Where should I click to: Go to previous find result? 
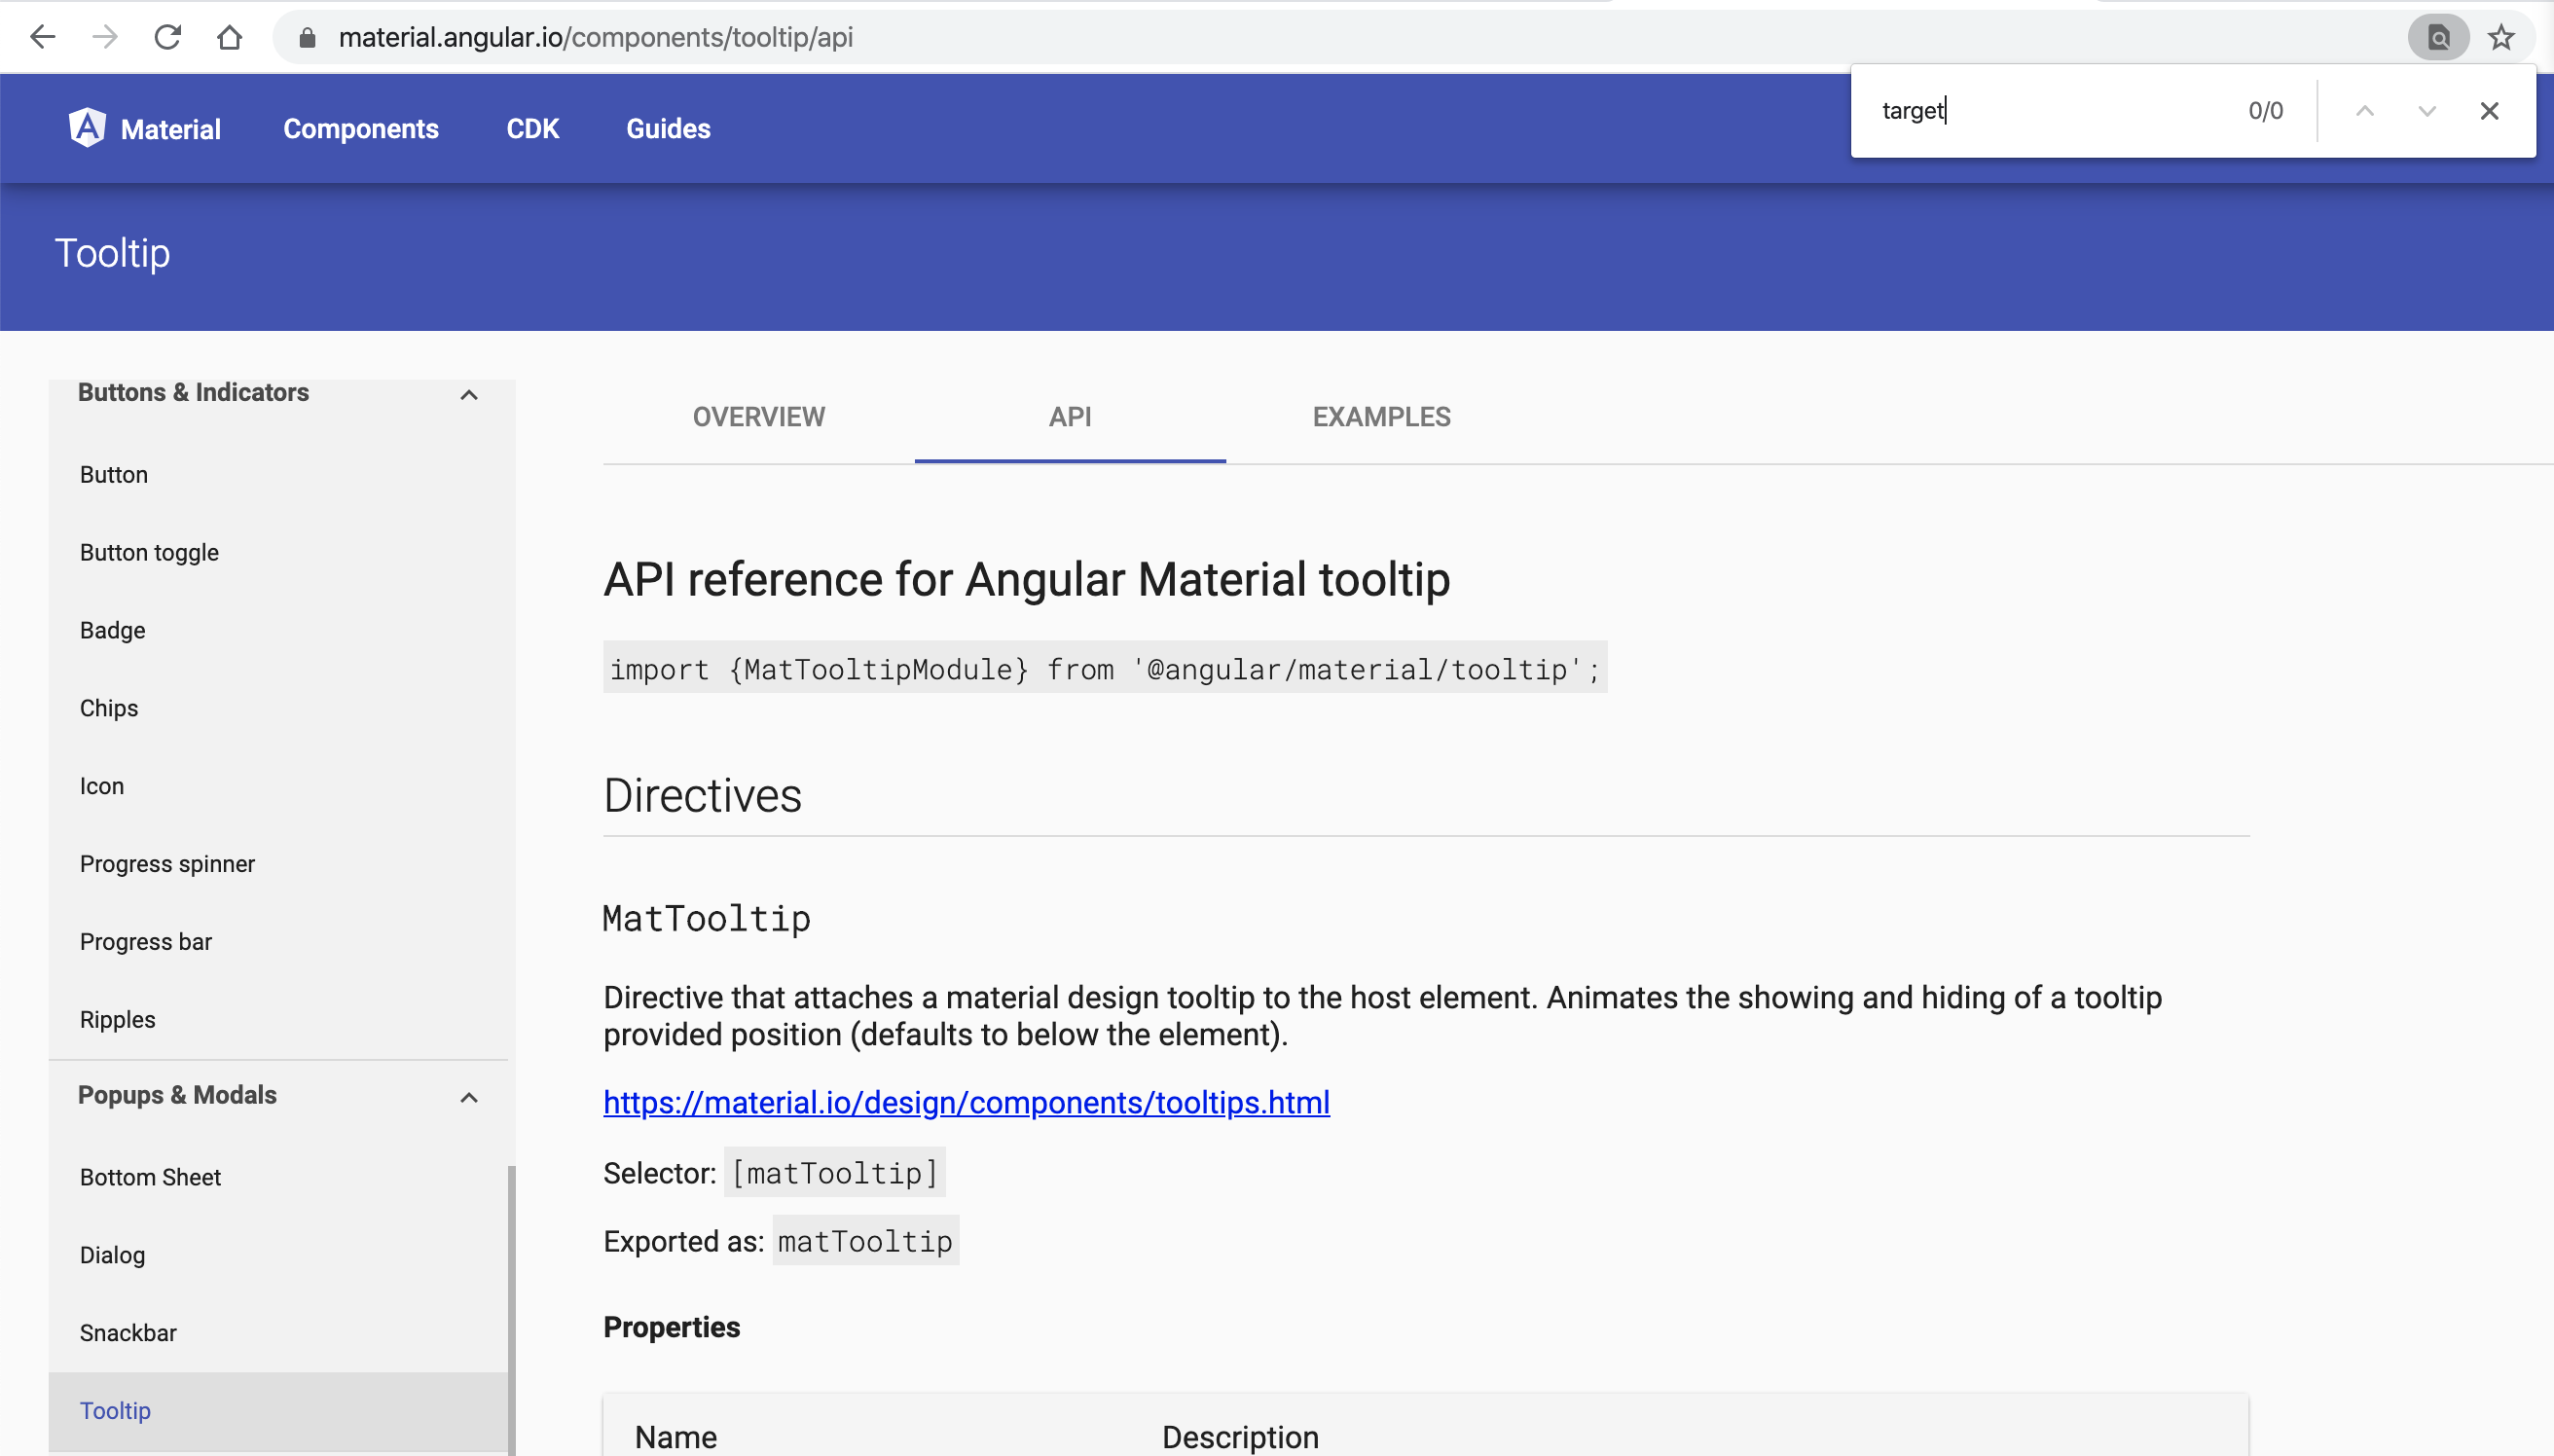click(2364, 110)
